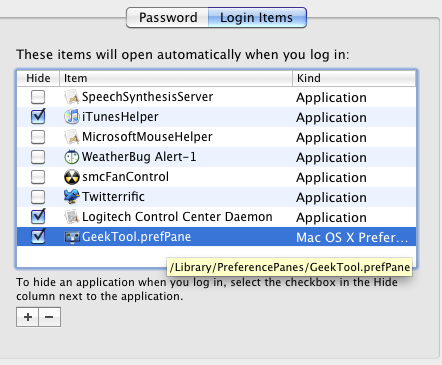This screenshot has width=442, height=365.
Task: Select the SpeechSynthesisServer app icon
Action: (72, 97)
